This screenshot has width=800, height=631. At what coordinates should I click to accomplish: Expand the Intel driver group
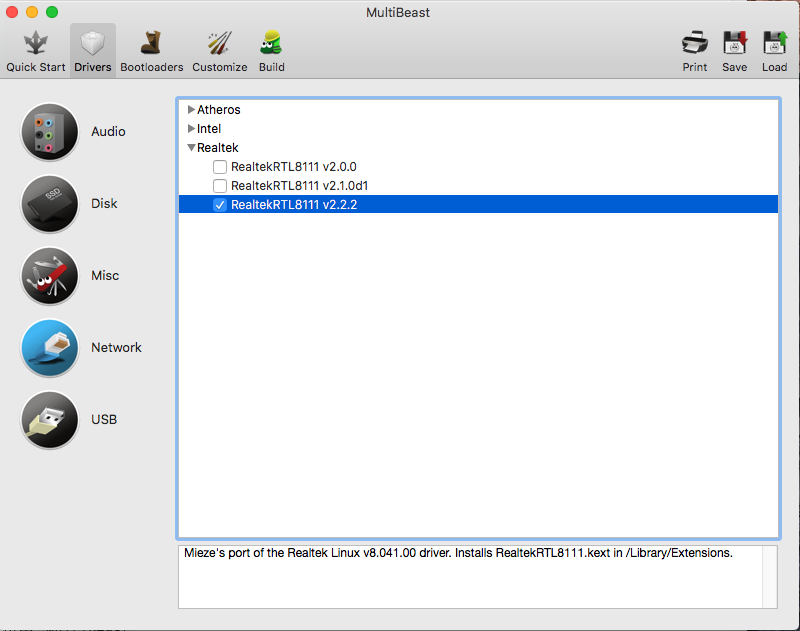point(191,128)
